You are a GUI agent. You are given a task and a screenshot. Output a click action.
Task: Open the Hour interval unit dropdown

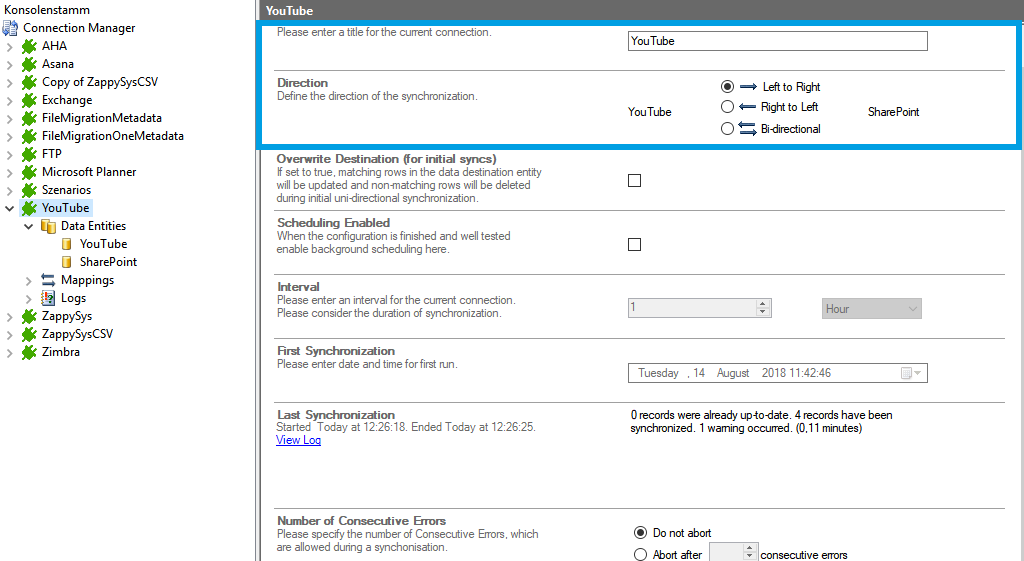point(871,309)
